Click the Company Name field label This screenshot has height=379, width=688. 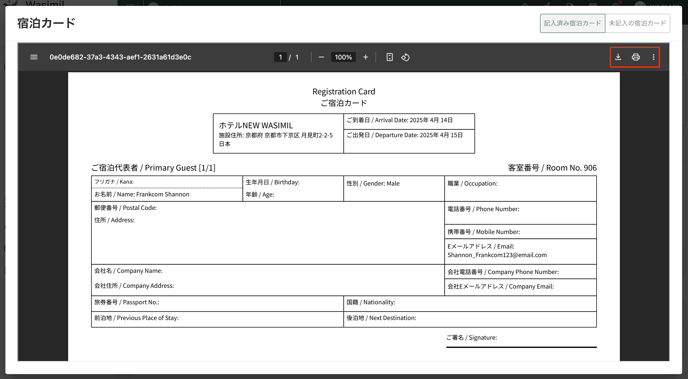click(128, 271)
